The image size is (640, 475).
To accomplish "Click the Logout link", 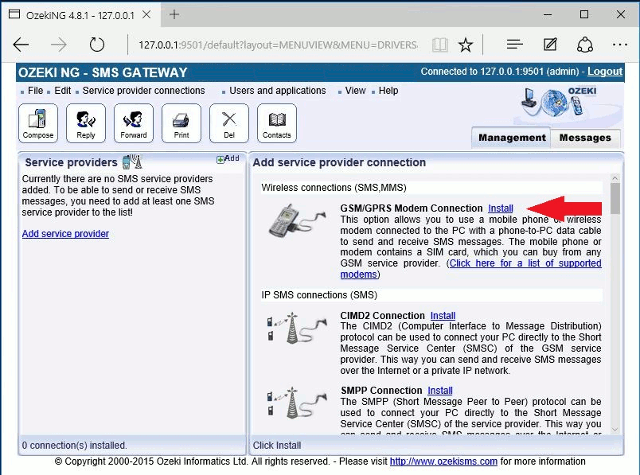I will (x=604, y=72).
